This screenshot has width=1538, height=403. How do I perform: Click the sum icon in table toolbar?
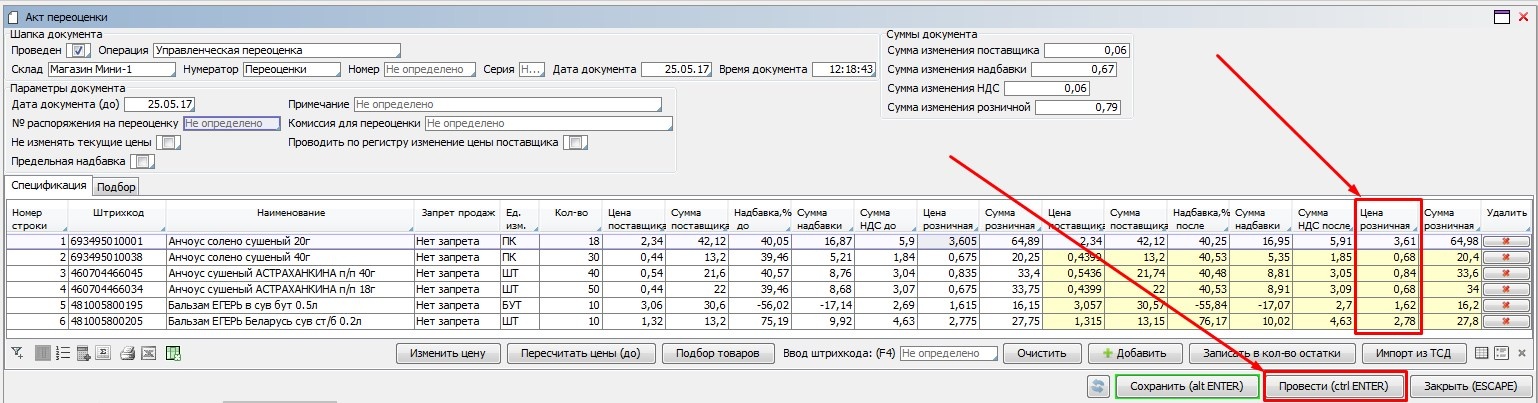pyautogui.click(x=102, y=353)
